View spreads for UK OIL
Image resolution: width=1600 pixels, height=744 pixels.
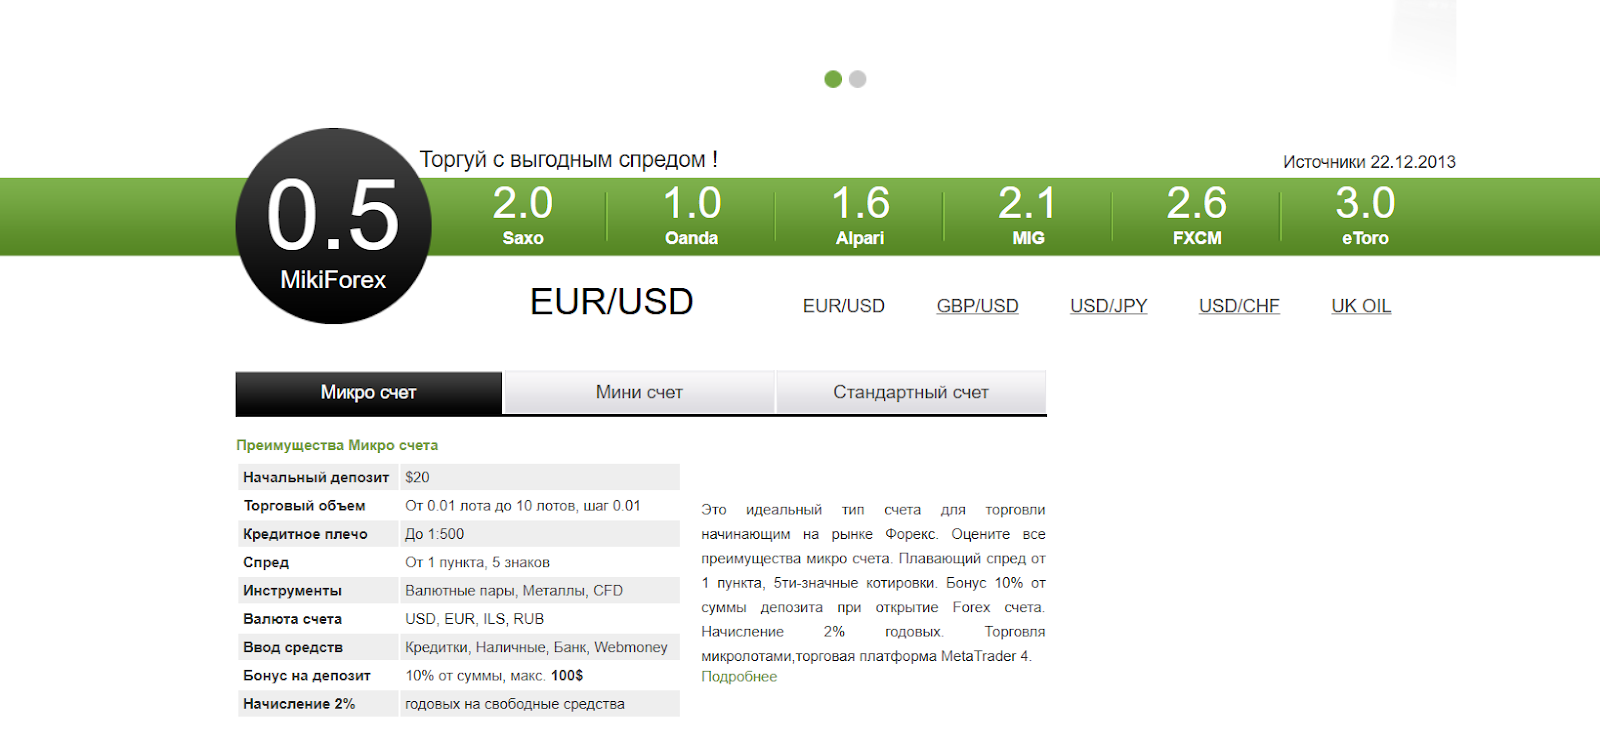(x=1361, y=306)
